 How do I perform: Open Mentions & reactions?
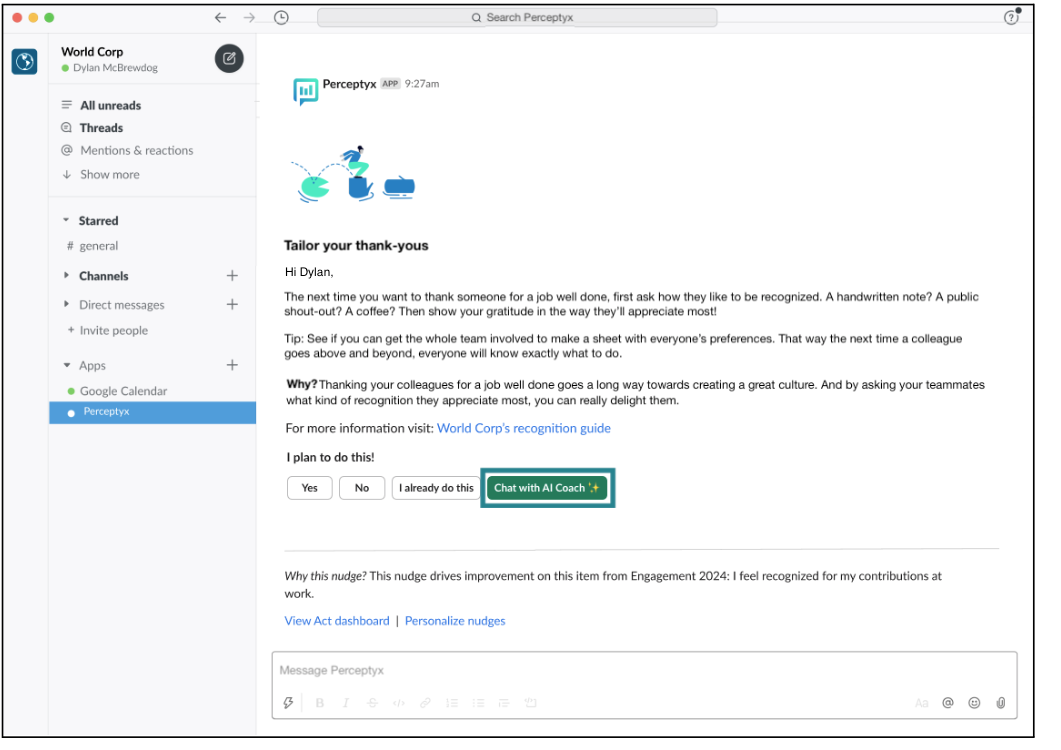pos(136,150)
